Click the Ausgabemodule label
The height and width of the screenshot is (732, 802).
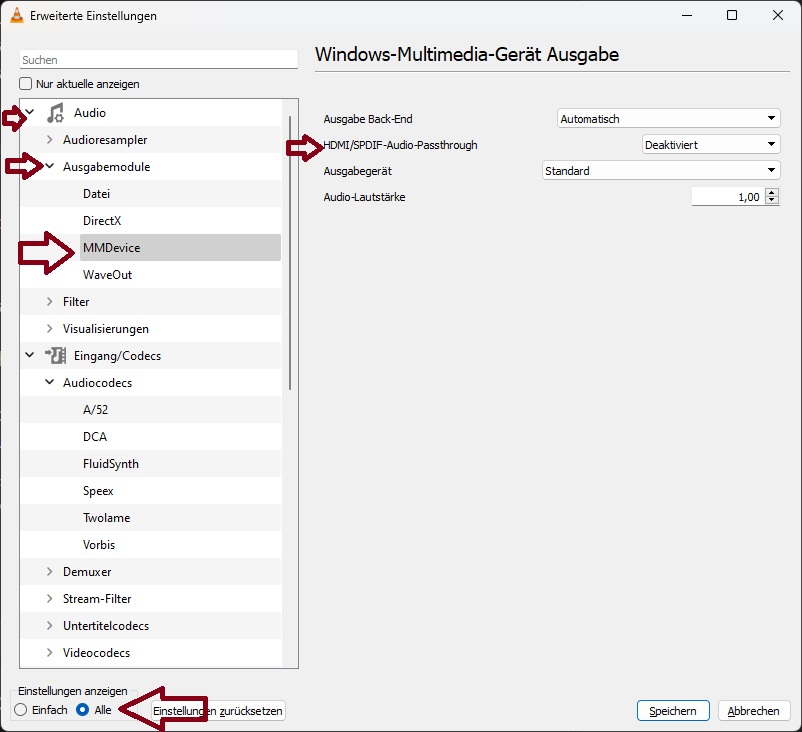106,167
